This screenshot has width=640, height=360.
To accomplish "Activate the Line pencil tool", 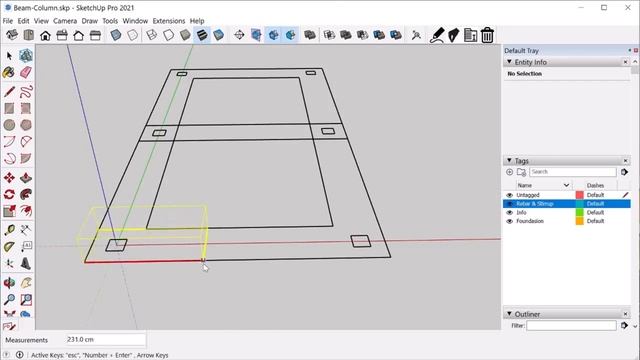I will pyautogui.click(x=9, y=91).
